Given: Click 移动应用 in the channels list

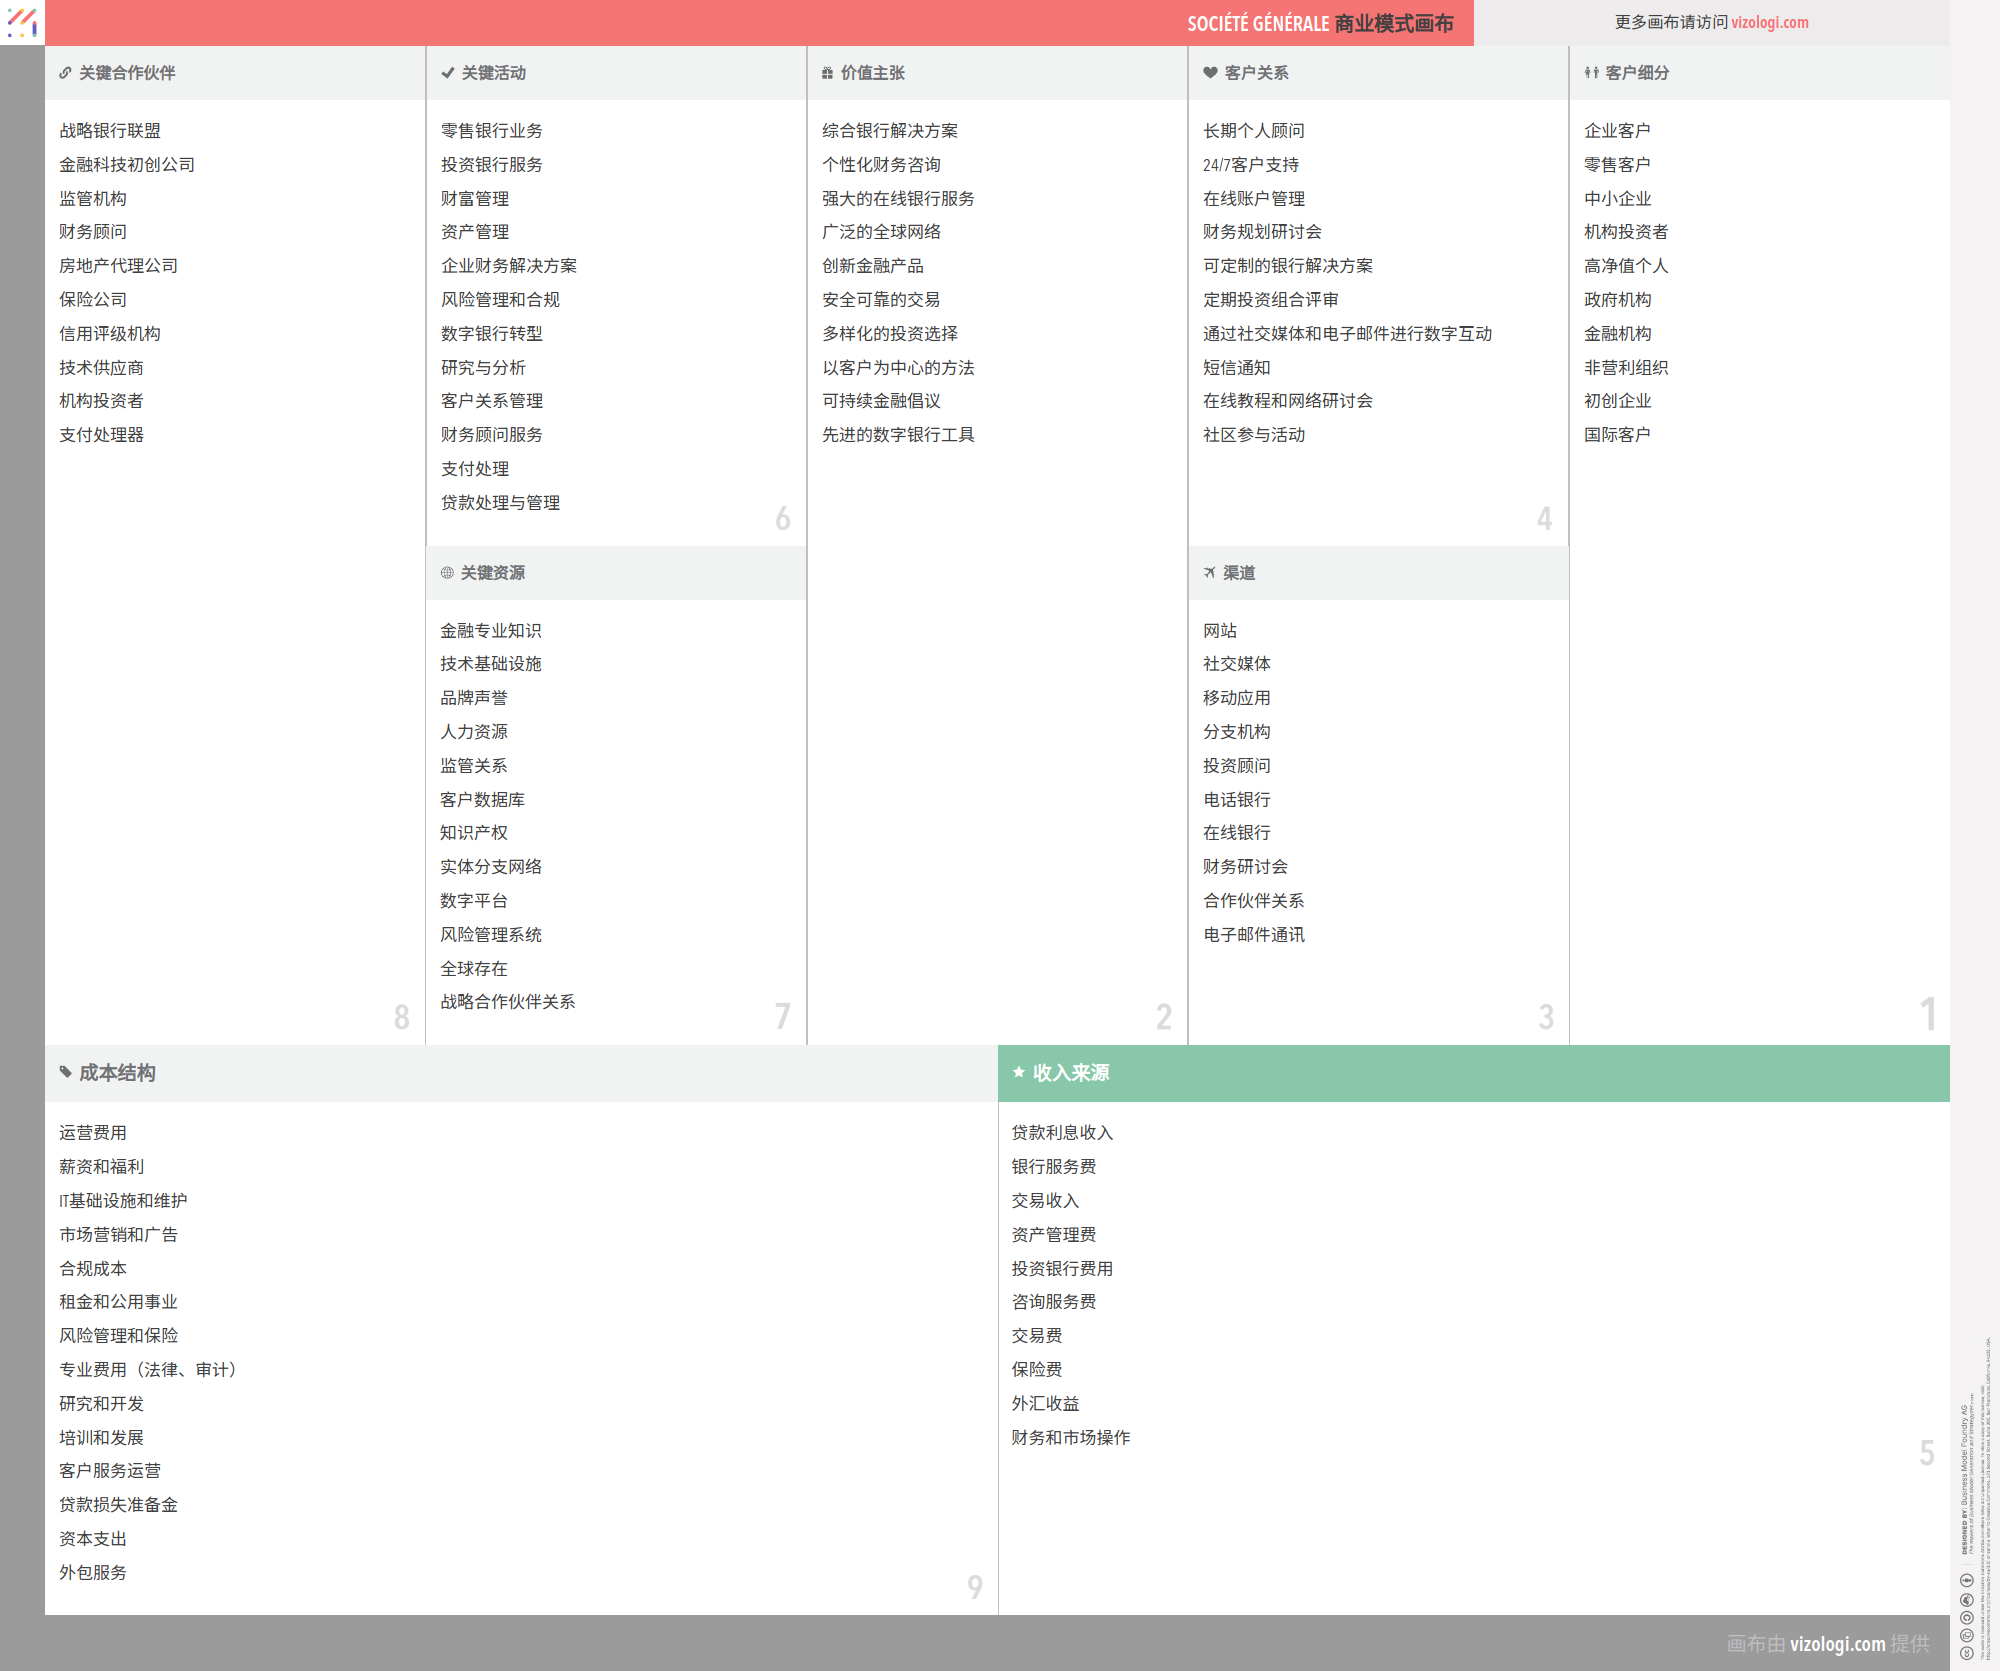Looking at the screenshot, I should pos(1236,698).
